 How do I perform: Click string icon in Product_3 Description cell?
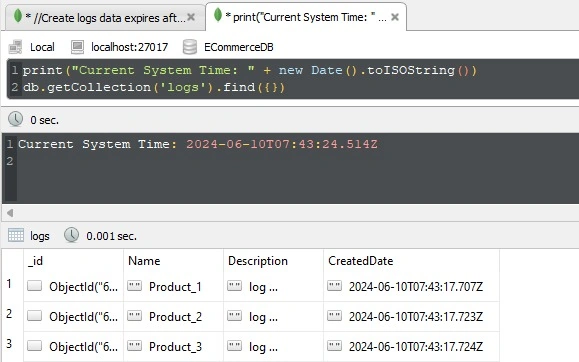(234, 345)
